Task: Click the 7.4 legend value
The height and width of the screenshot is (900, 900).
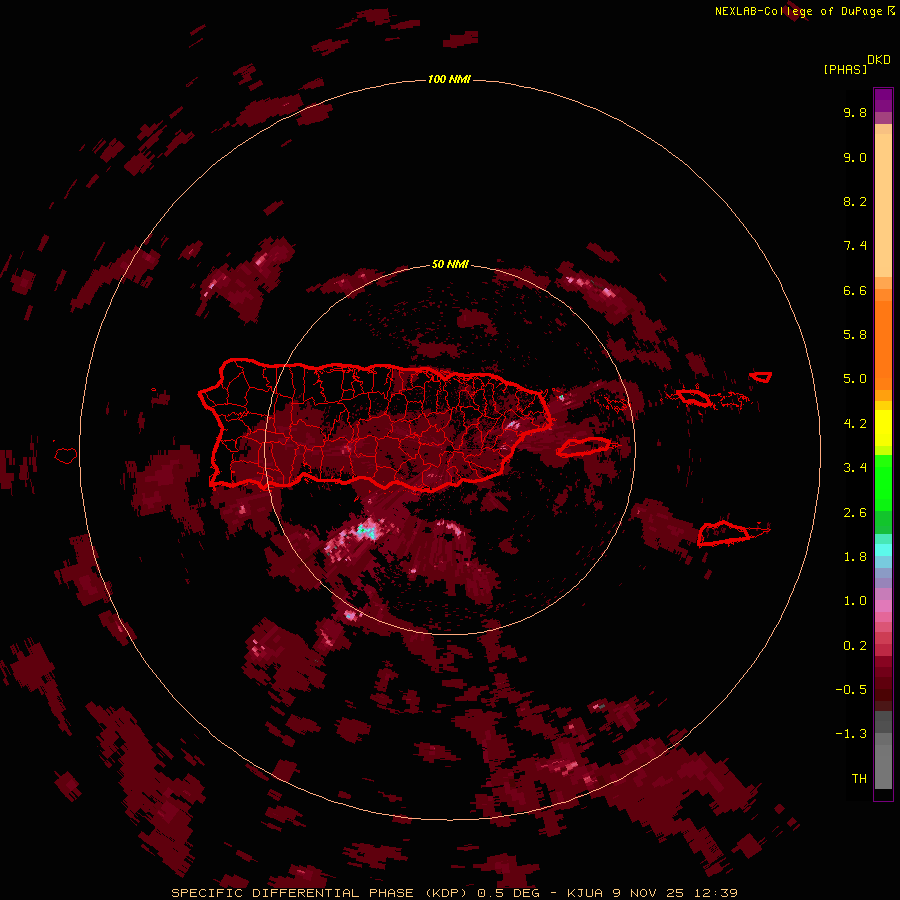Action: 855,246
